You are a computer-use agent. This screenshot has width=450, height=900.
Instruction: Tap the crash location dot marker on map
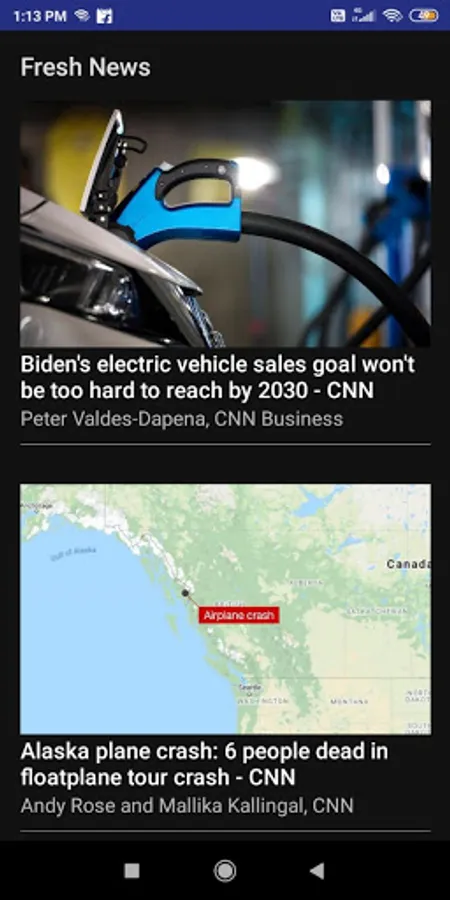(x=185, y=592)
